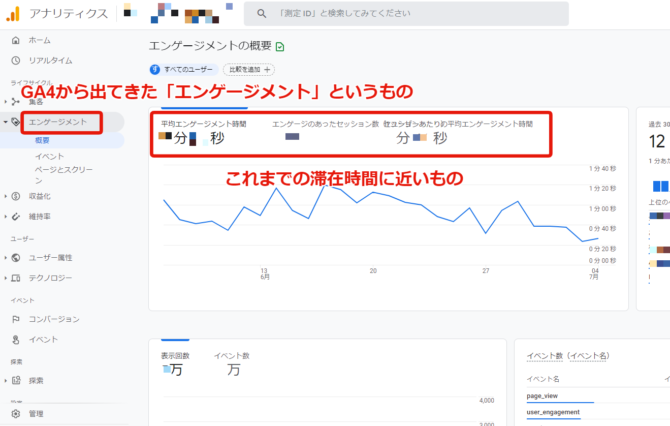Select イベント数 metric tab
The width and height of the screenshot is (670, 426).
click(232, 364)
